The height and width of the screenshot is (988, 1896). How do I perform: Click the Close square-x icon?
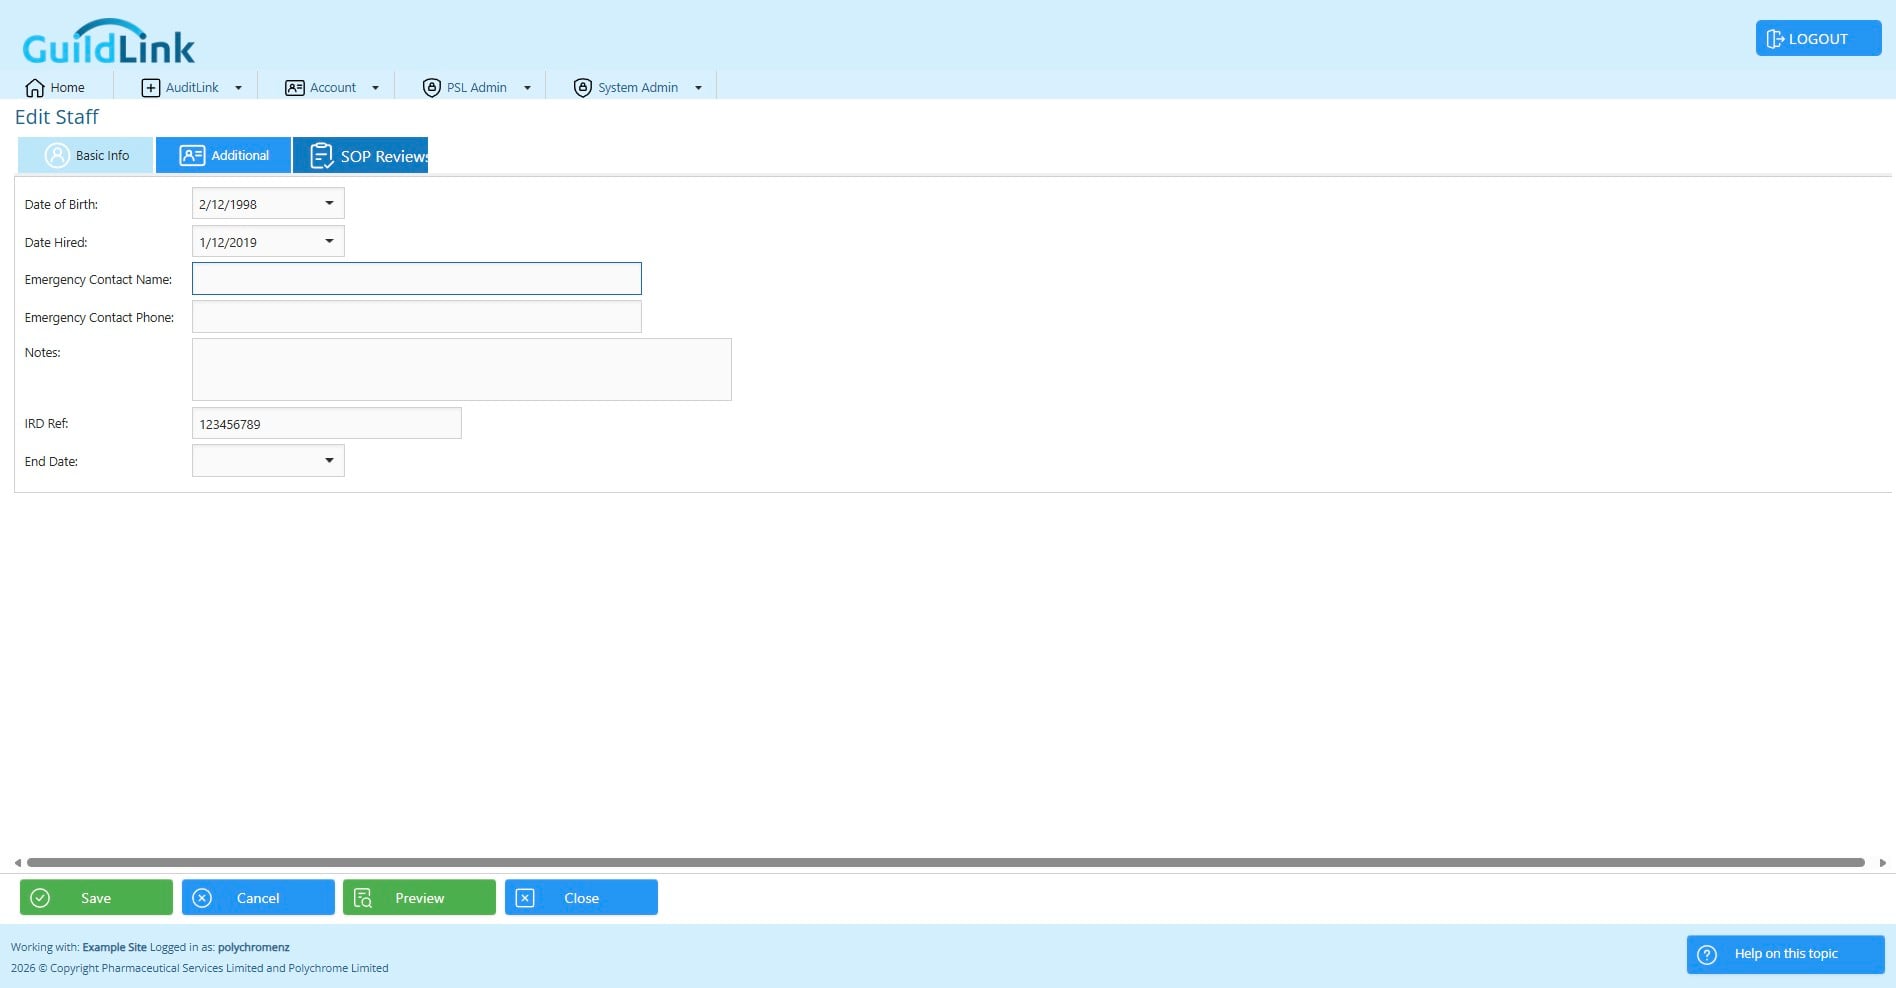pyautogui.click(x=525, y=898)
